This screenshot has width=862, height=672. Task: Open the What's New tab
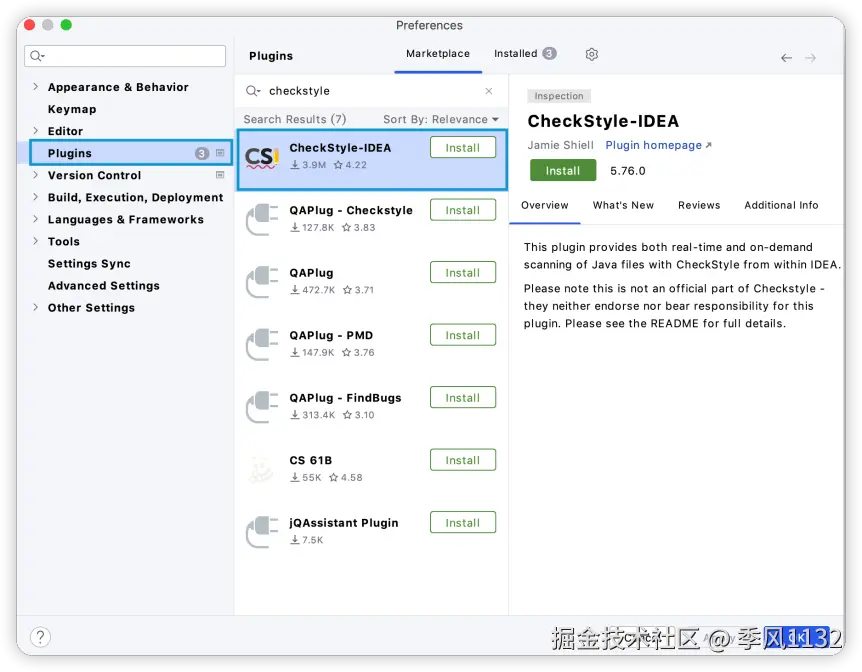click(x=623, y=205)
